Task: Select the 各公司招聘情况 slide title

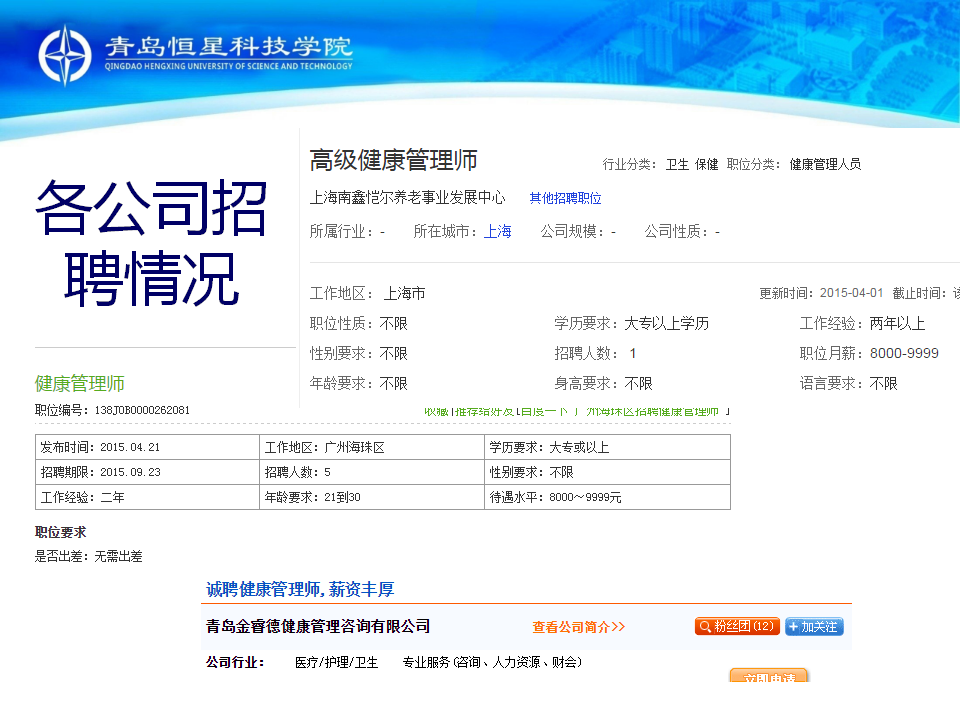Action: tap(151, 243)
